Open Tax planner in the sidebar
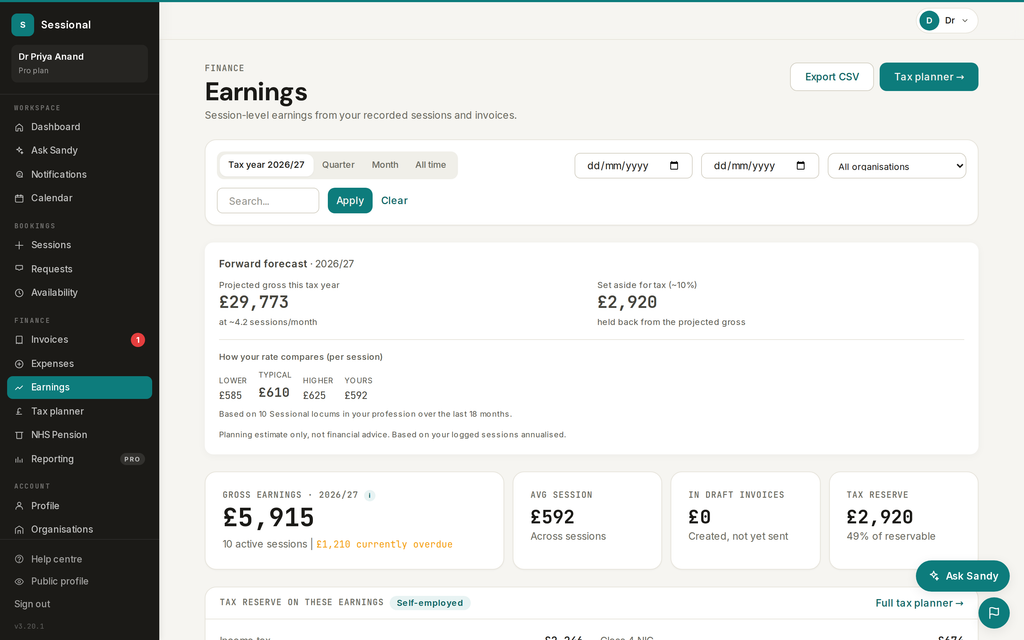This screenshot has width=1024, height=640. point(80,411)
